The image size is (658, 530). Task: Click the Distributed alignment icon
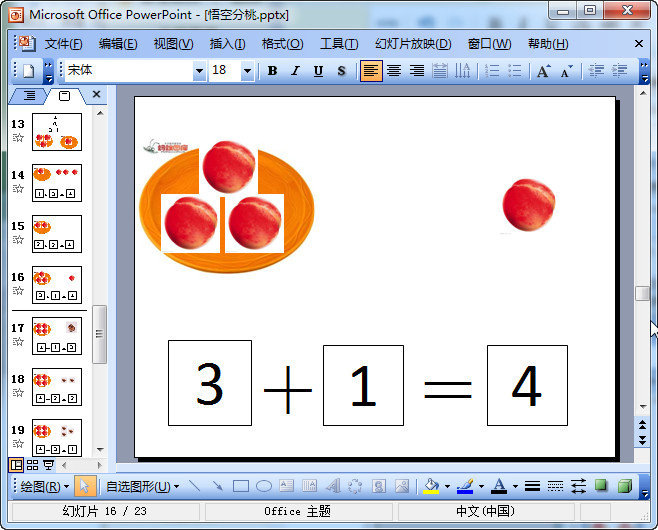click(439, 71)
